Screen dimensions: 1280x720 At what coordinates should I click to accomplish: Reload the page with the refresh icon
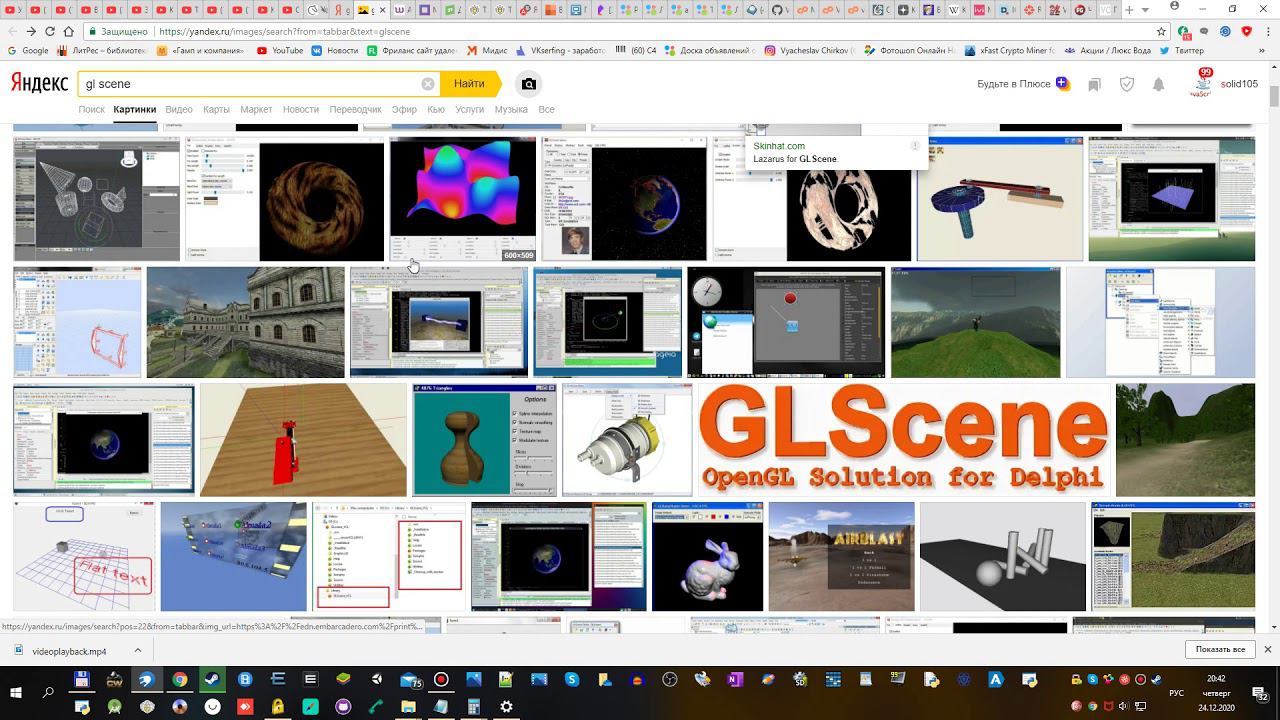pyautogui.click(x=49, y=31)
